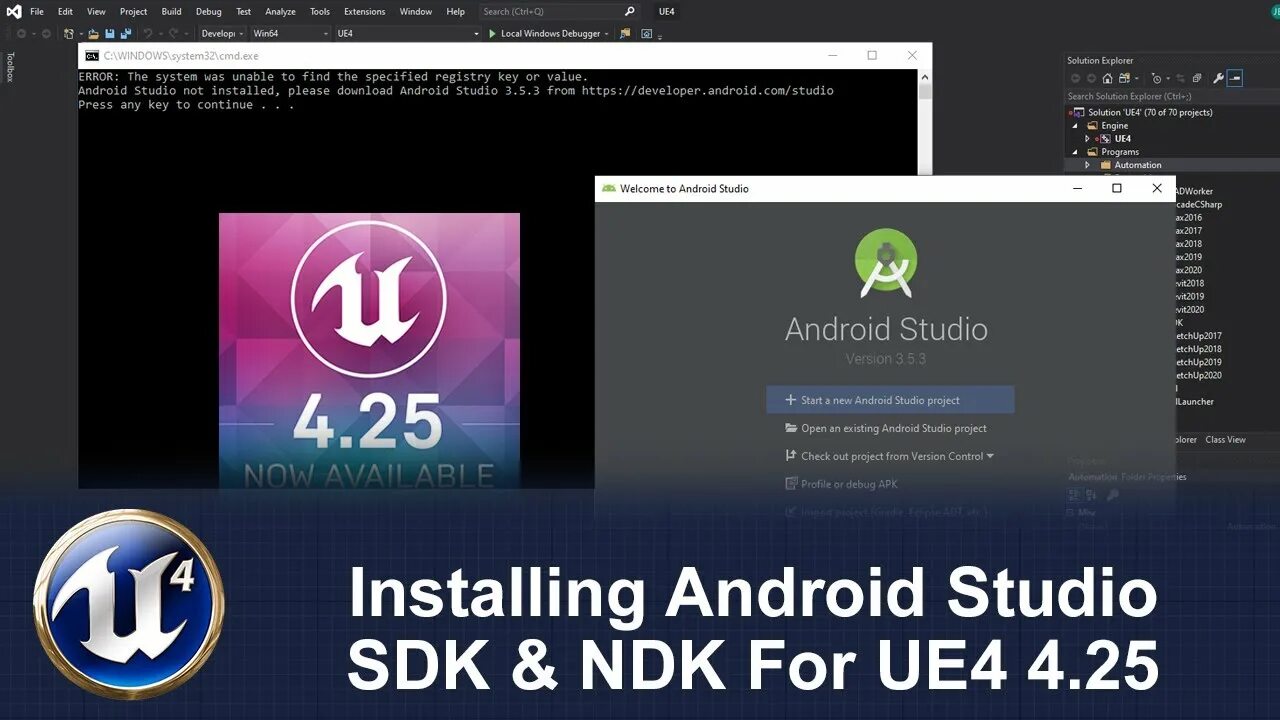Open the View menu
Image resolution: width=1280 pixels, height=720 pixels.
coord(96,11)
